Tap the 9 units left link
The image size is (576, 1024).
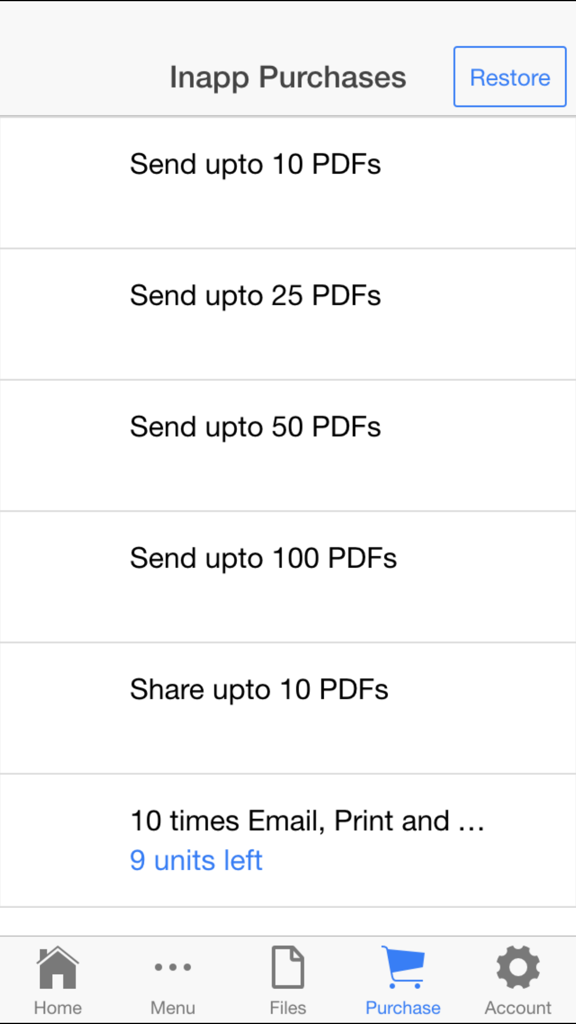196,861
